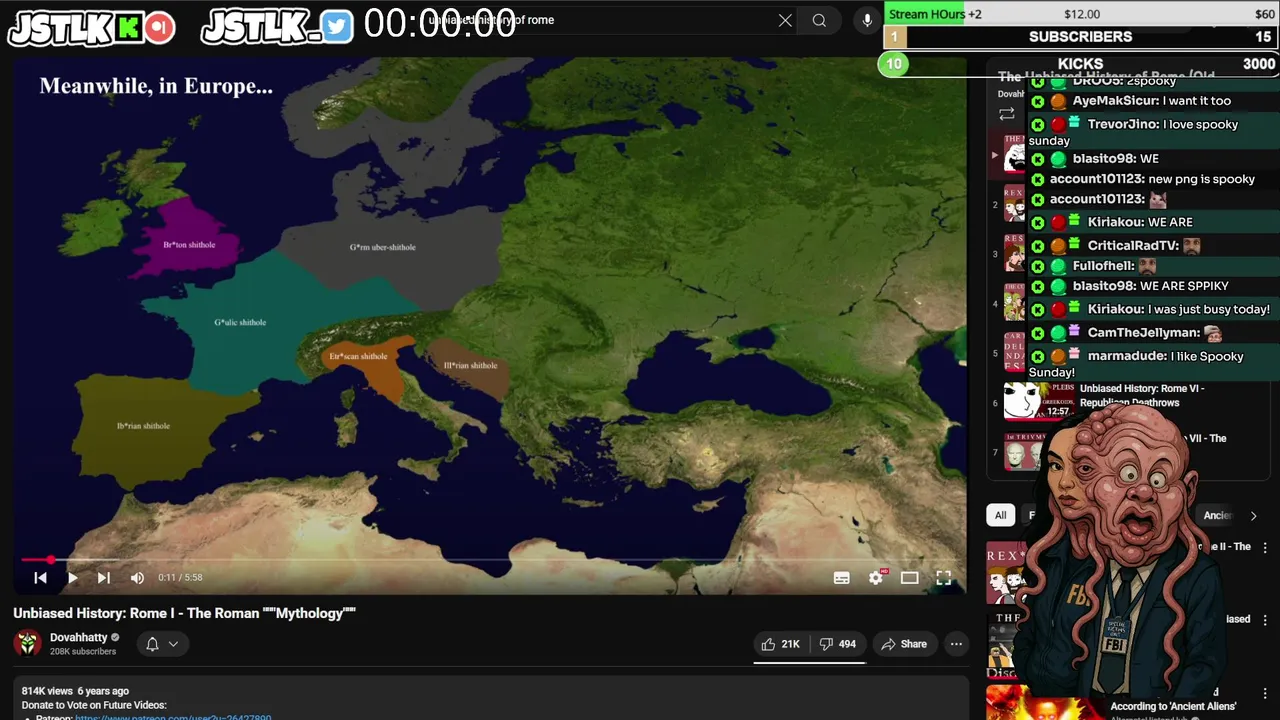Skip to next video
The width and height of the screenshot is (1280, 720).
click(104, 578)
